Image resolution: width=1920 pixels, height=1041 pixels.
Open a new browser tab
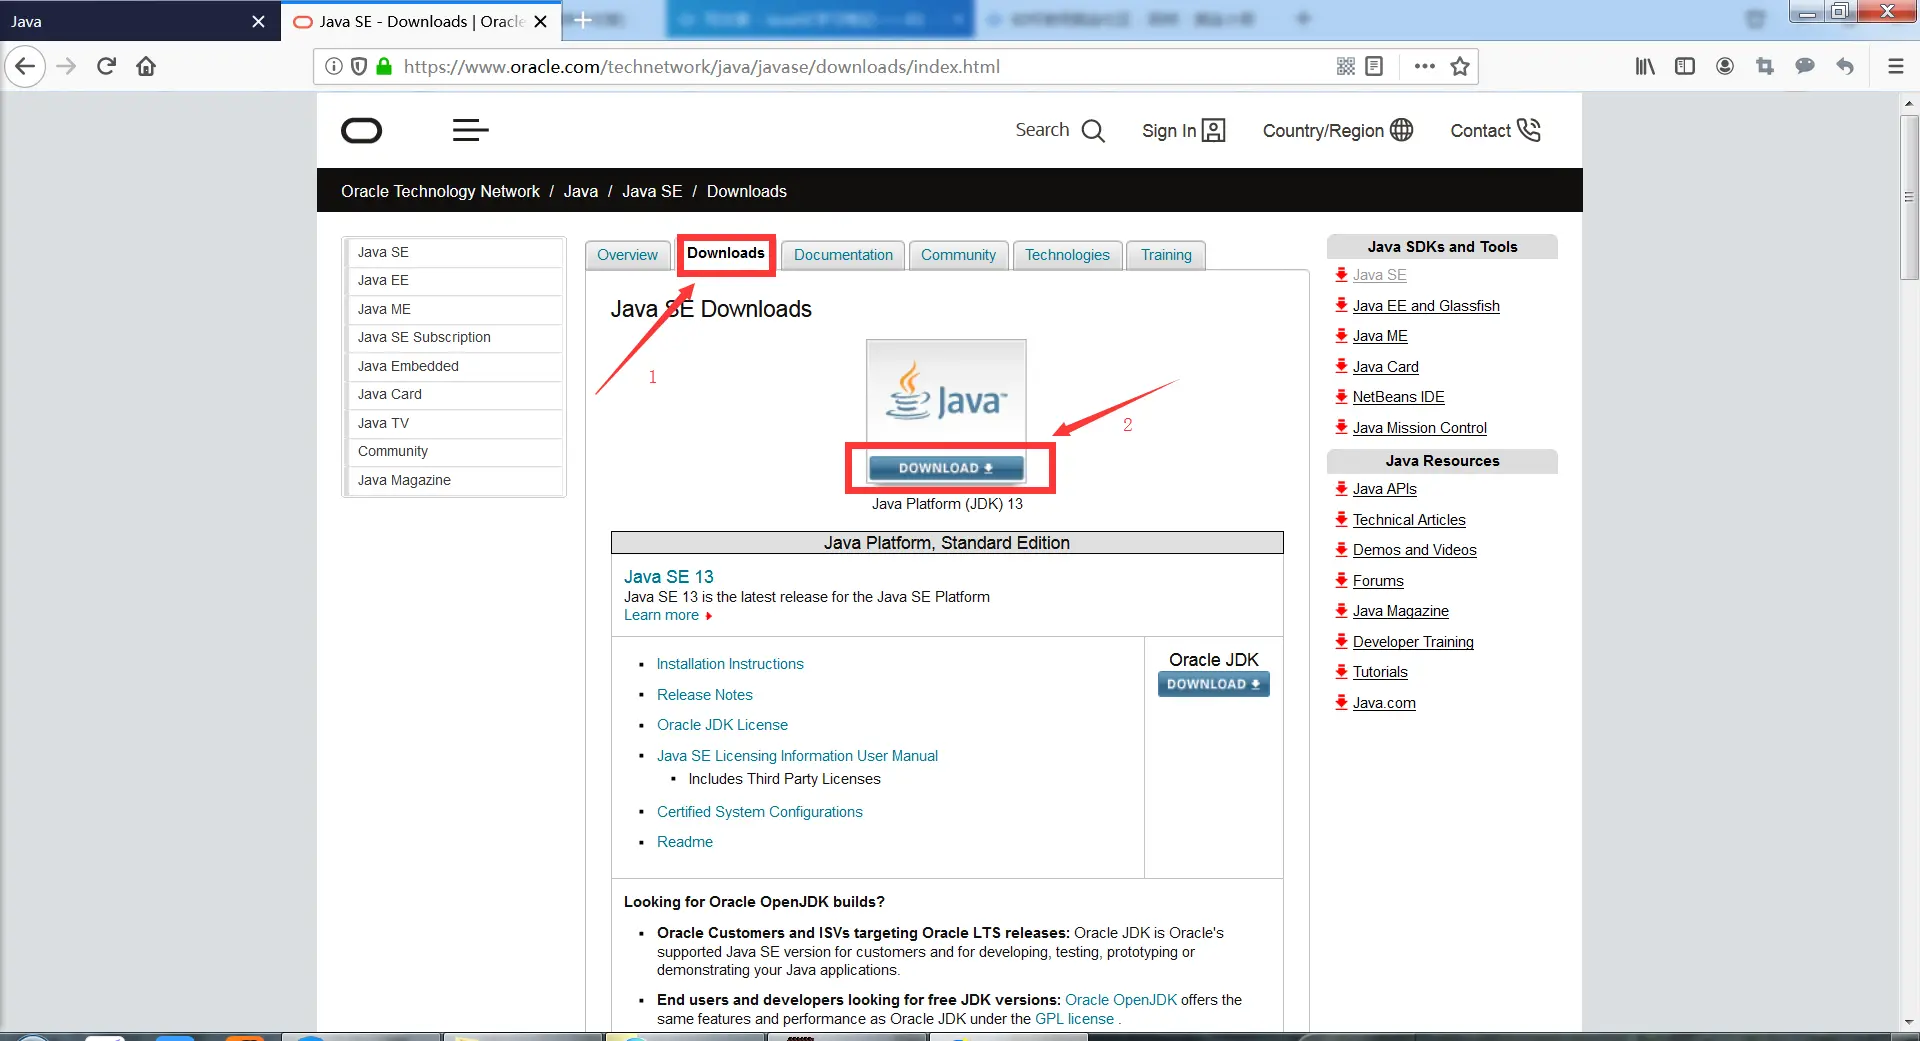coord(583,20)
